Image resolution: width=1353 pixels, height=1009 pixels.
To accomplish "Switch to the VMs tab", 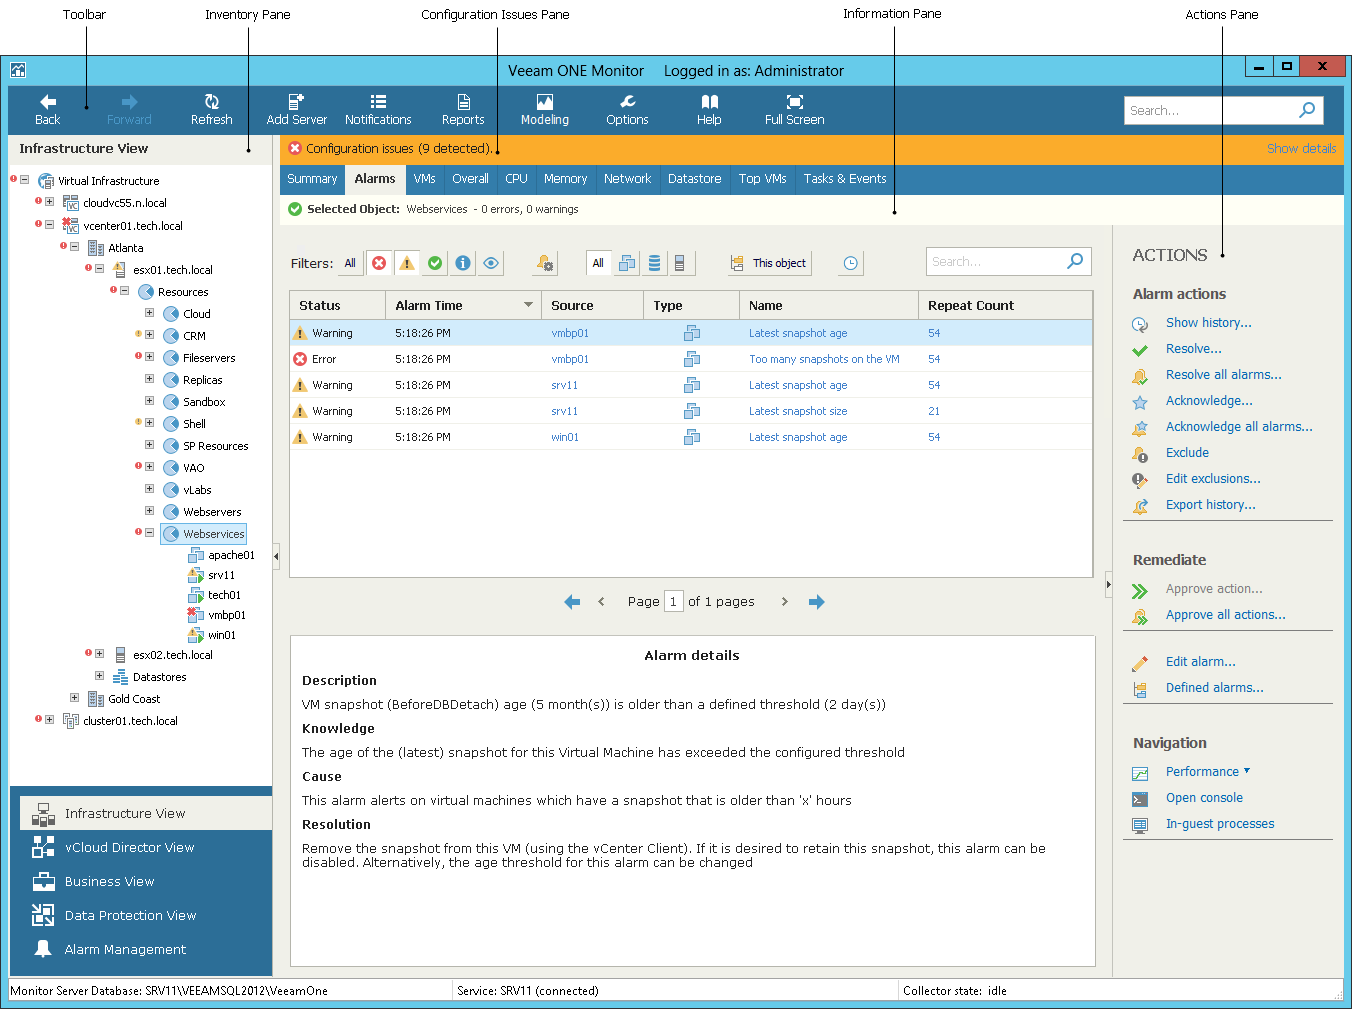I will [x=424, y=179].
